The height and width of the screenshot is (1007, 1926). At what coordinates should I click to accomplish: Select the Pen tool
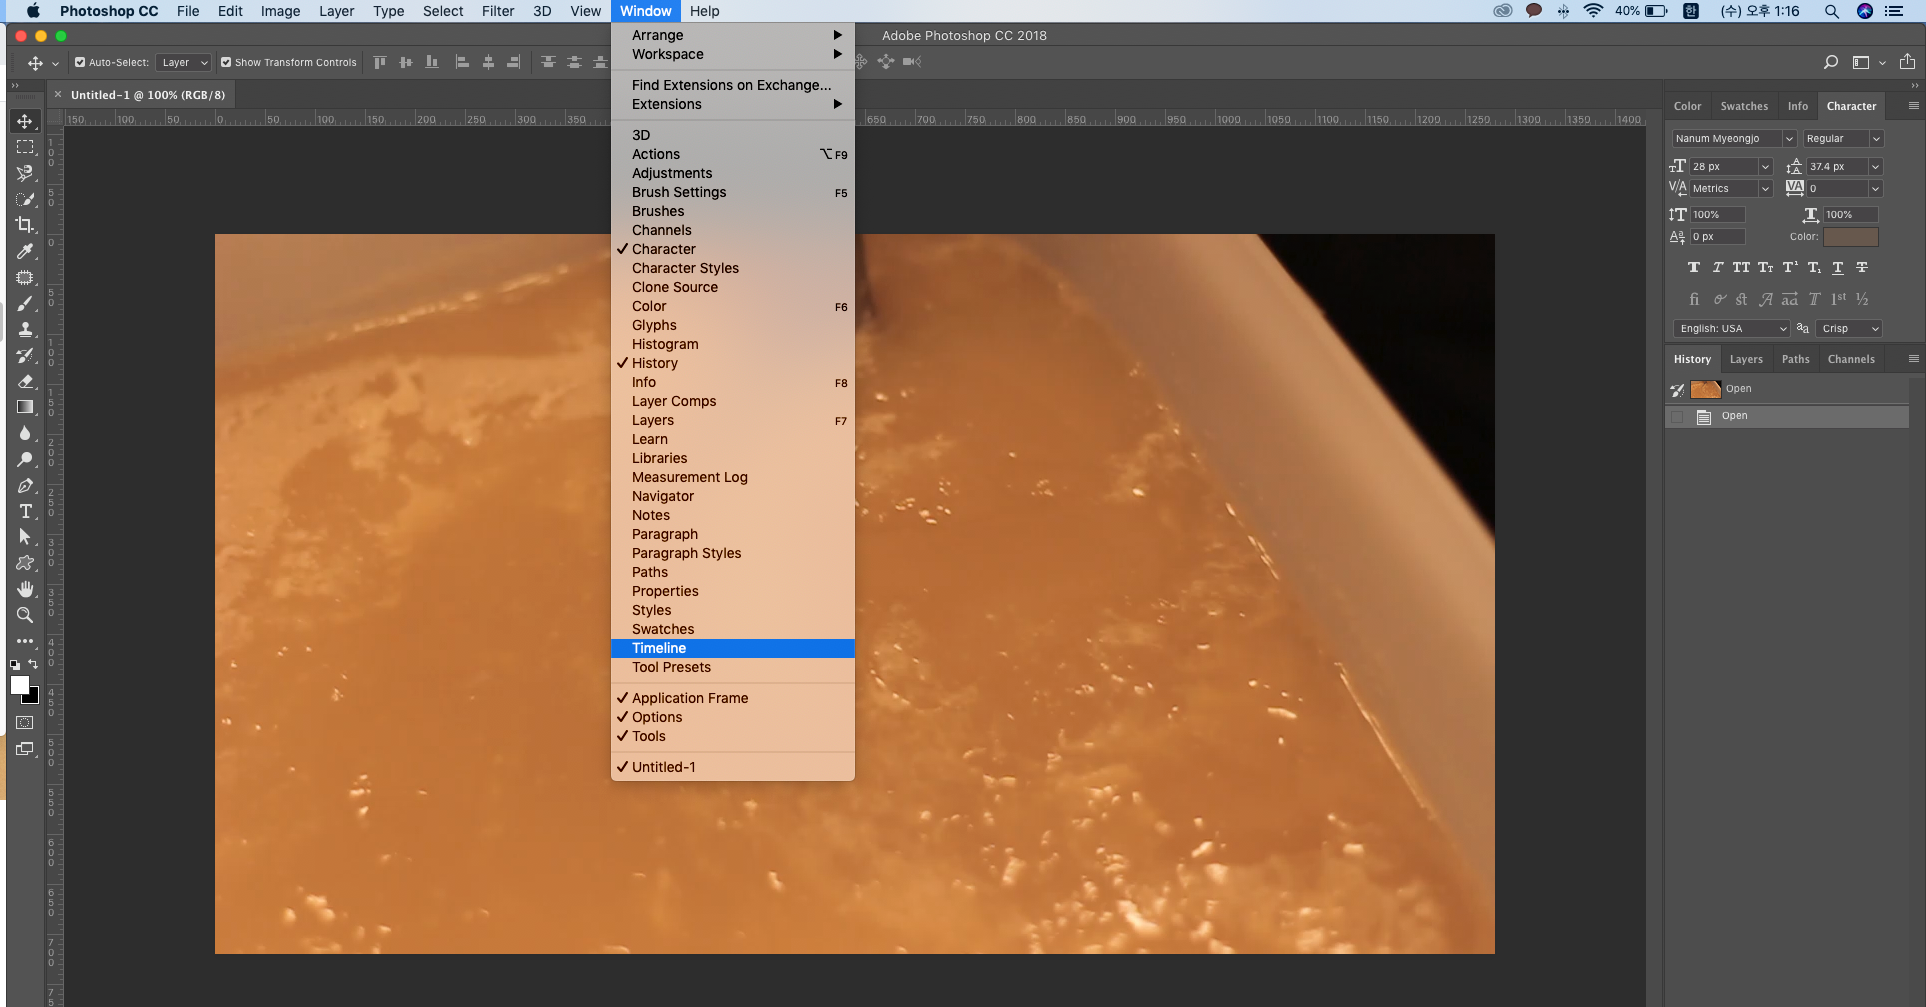[25, 485]
